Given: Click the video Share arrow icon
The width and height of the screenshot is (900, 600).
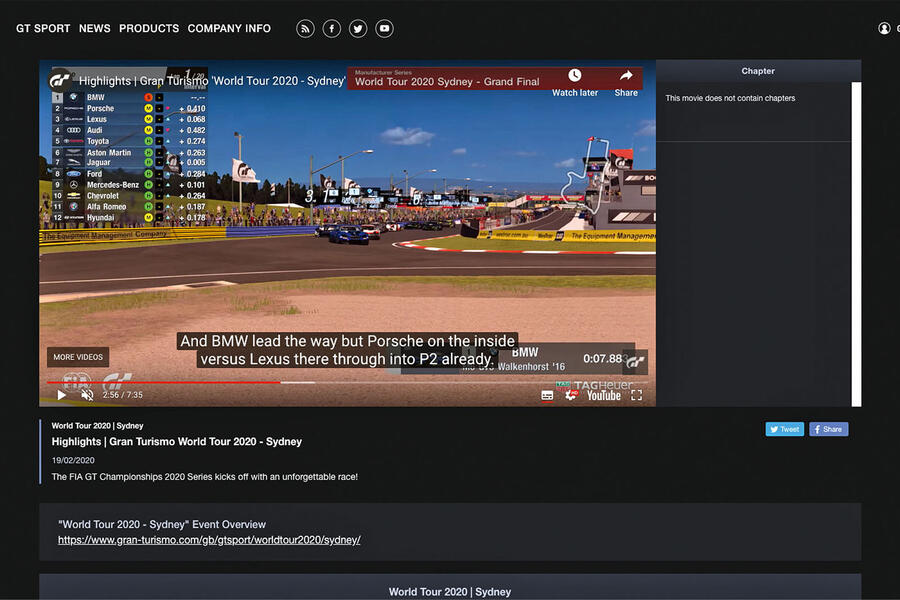Looking at the screenshot, I should [x=626, y=75].
